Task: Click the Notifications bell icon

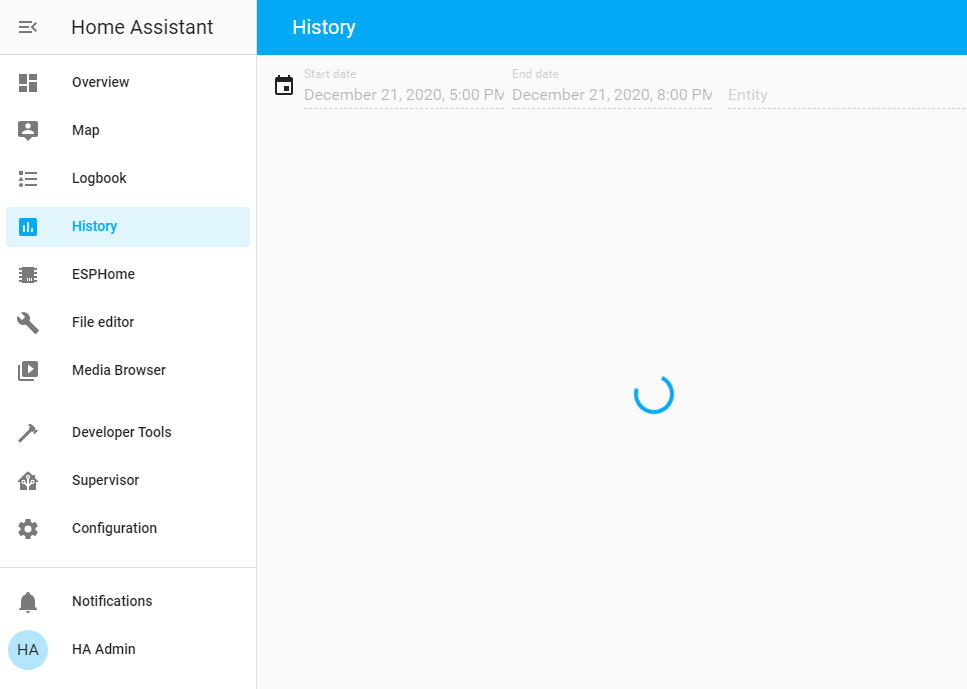Action: 28,601
